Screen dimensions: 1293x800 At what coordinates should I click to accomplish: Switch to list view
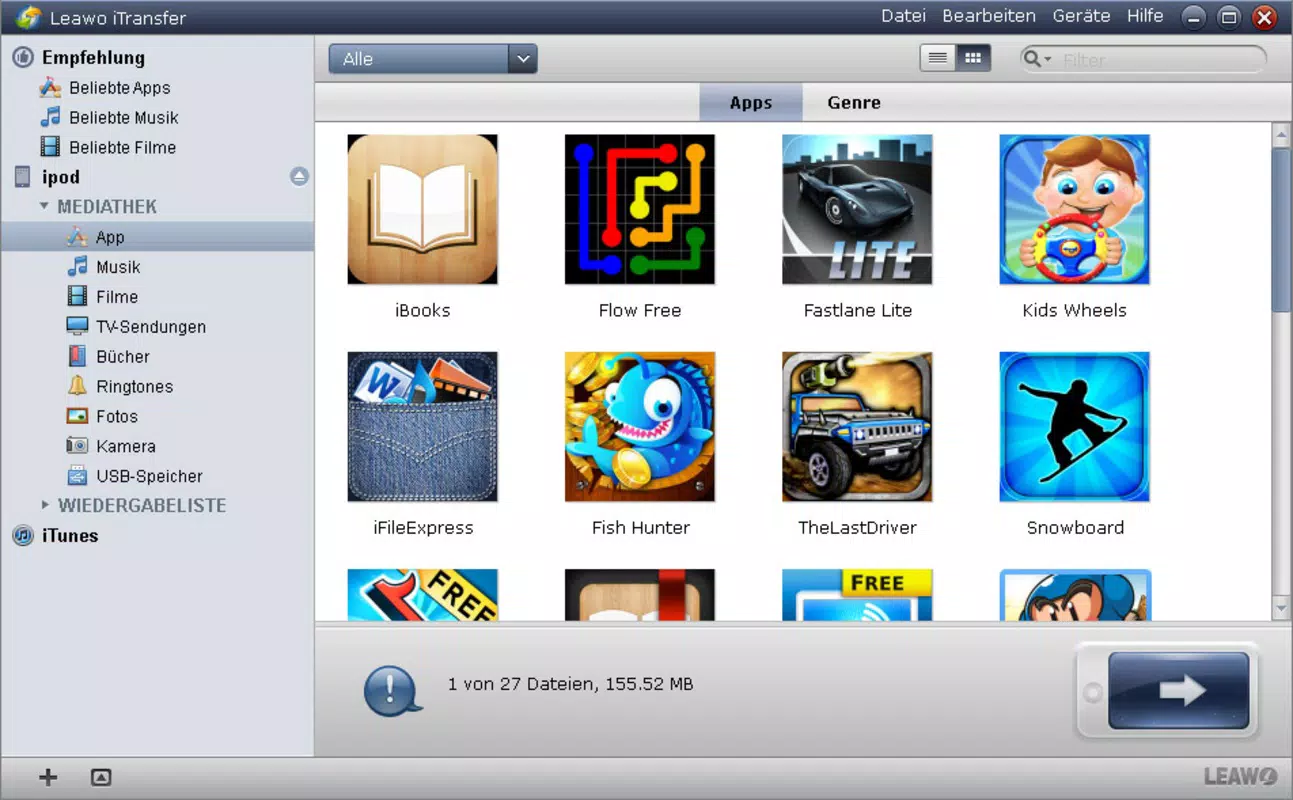(937, 59)
